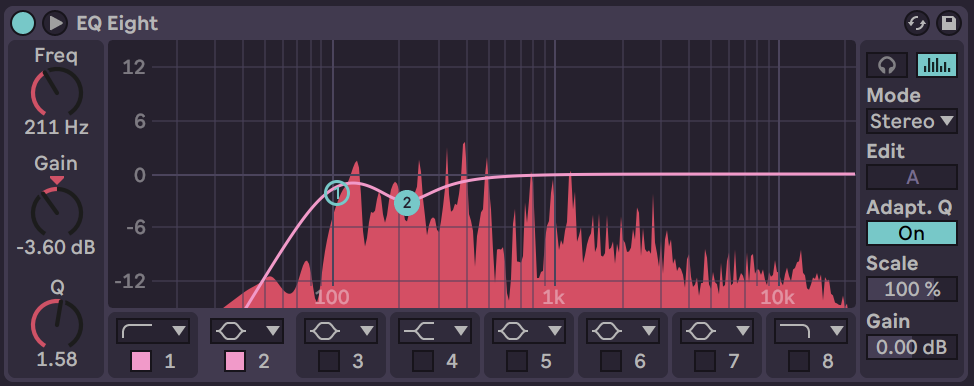Toggle the spectrum analyzer display button
This screenshot has width=974, height=386.
point(937,65)
